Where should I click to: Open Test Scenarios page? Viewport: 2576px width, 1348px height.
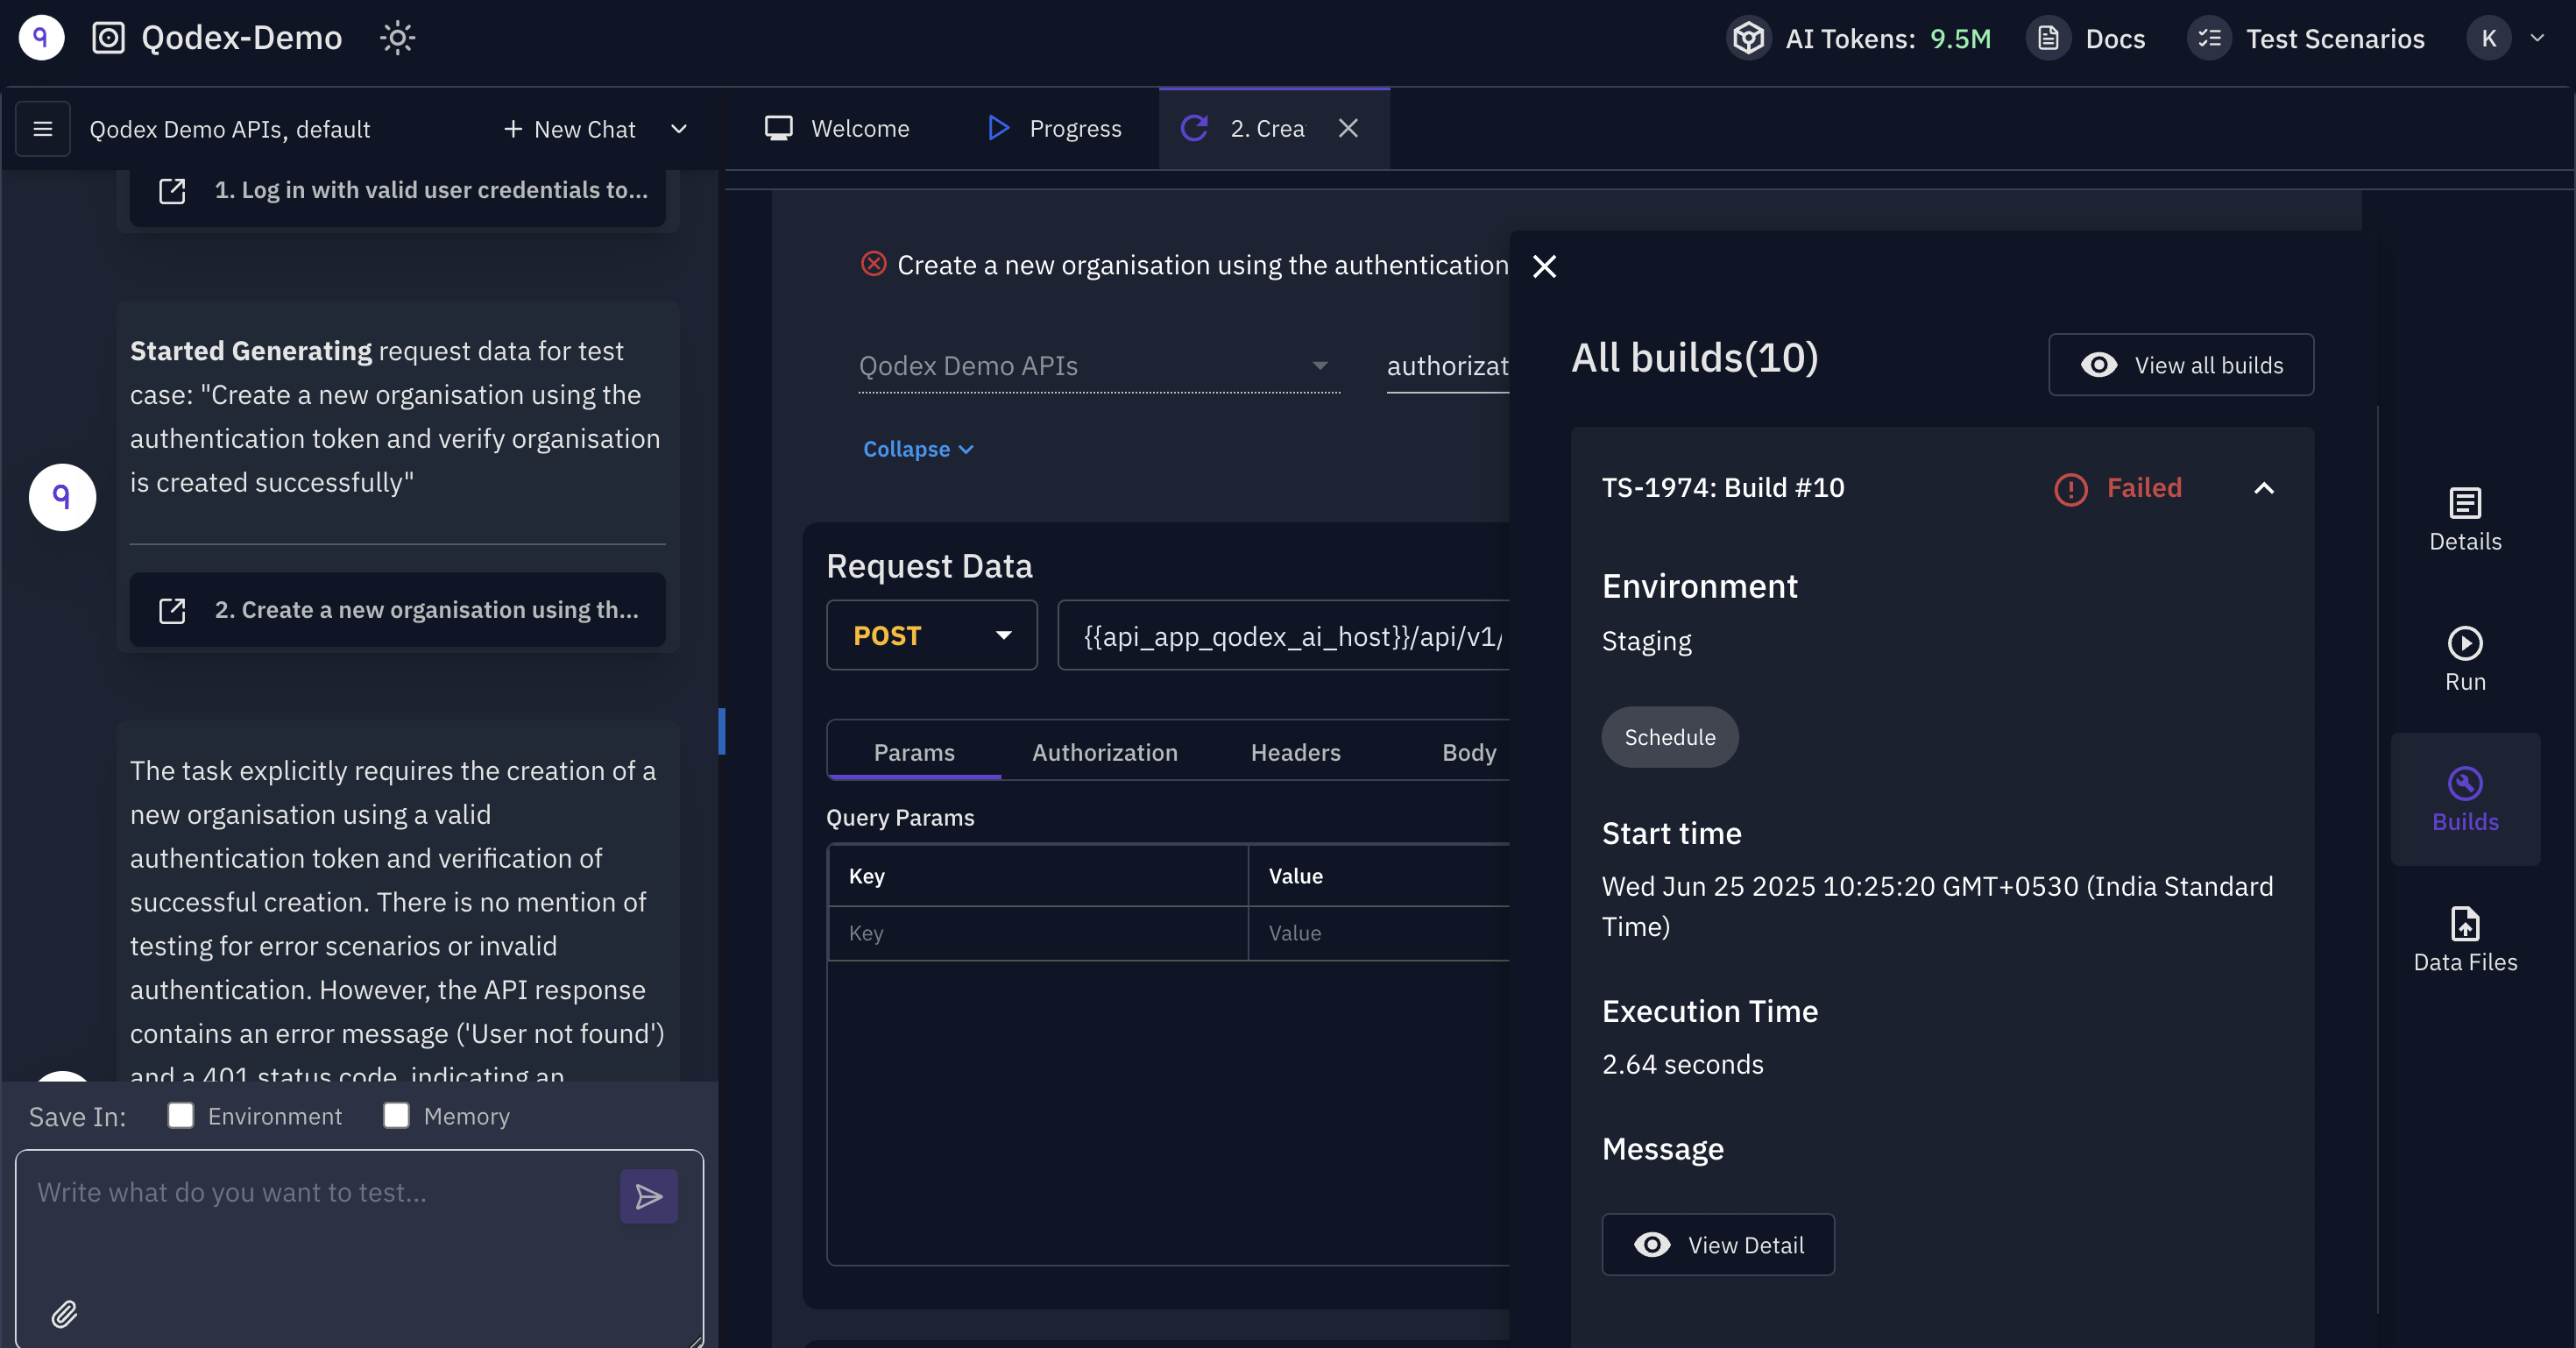(x=2306, y=38)
